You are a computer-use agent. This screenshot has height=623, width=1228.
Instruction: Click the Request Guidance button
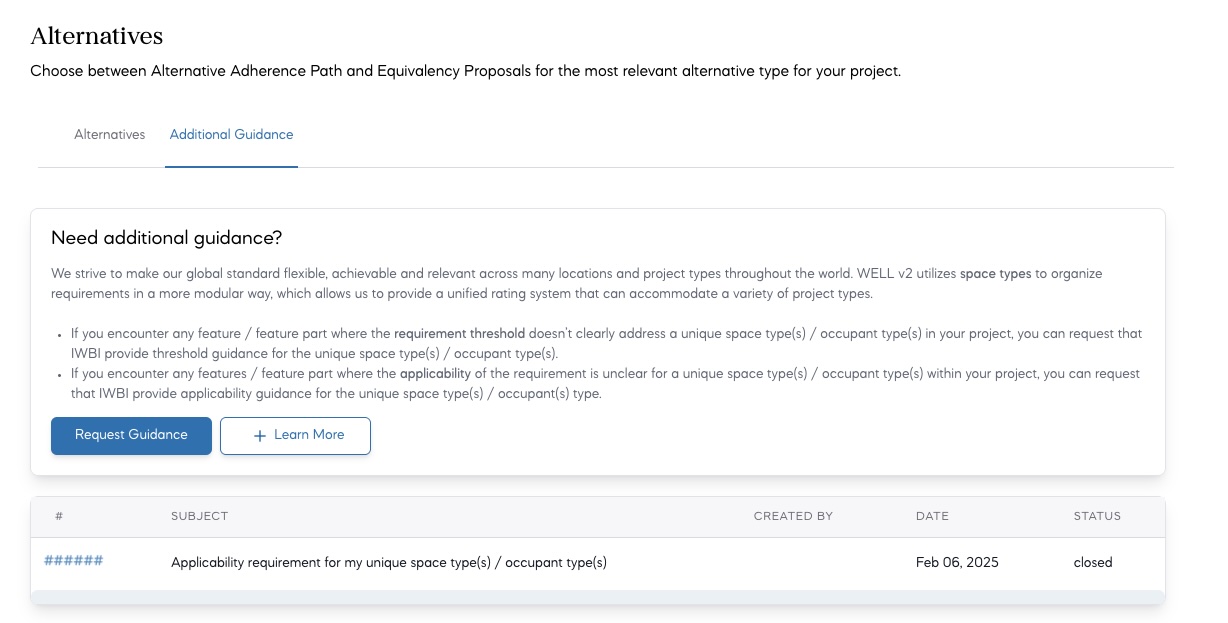(131, 435)
